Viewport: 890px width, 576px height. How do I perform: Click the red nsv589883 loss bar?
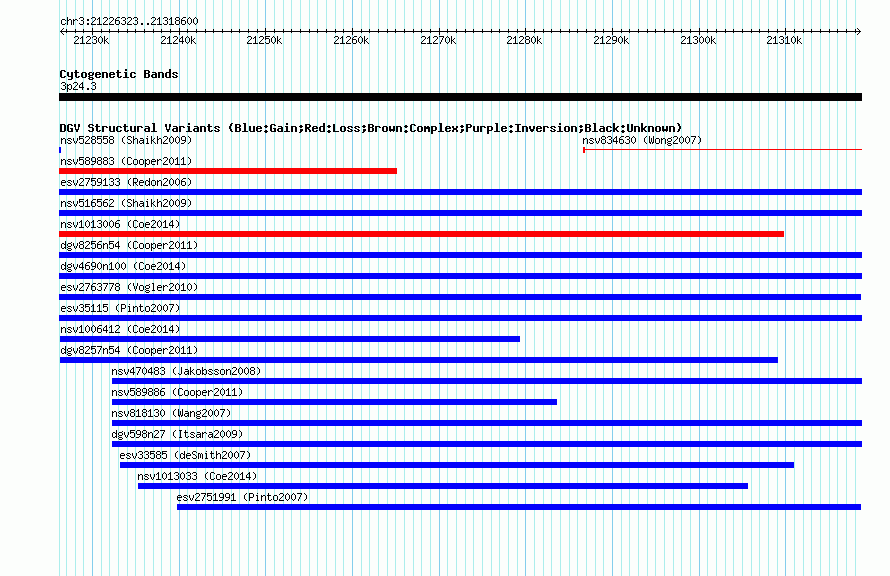coord(228,171)
